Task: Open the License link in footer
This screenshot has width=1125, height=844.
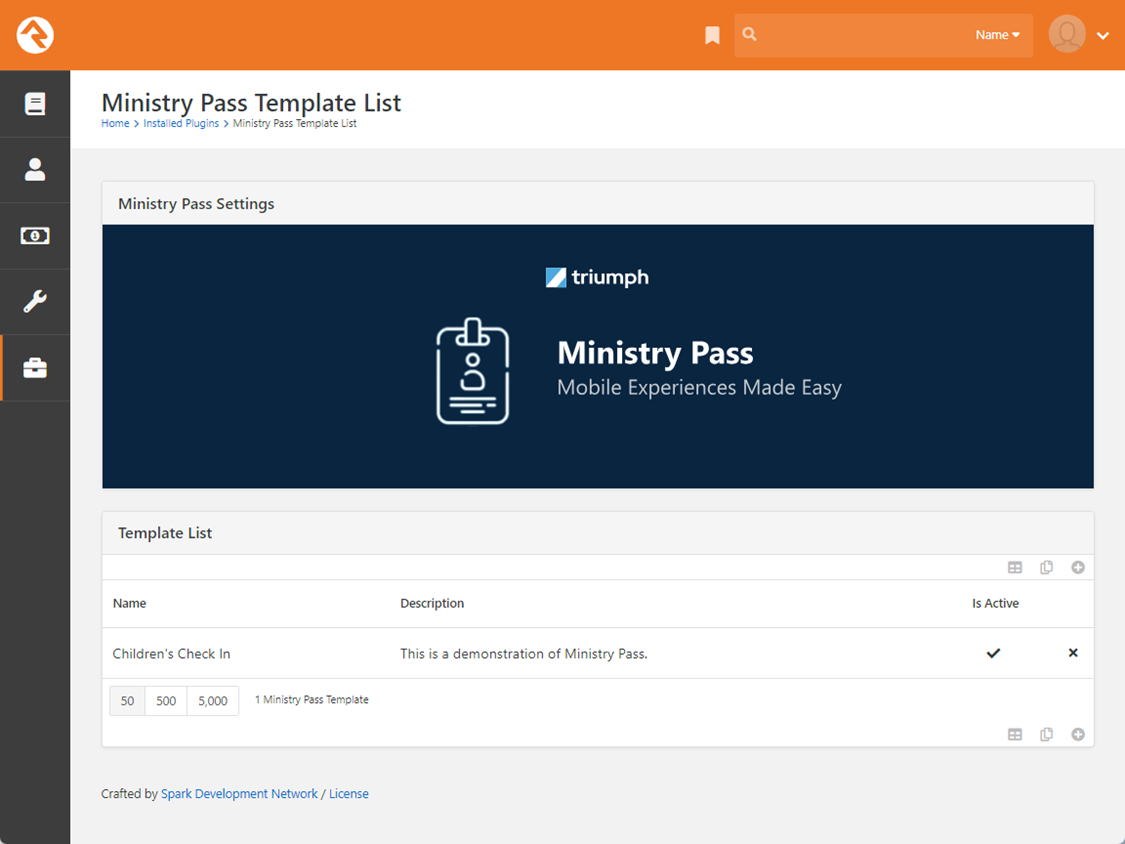Action: click(349, 794)
